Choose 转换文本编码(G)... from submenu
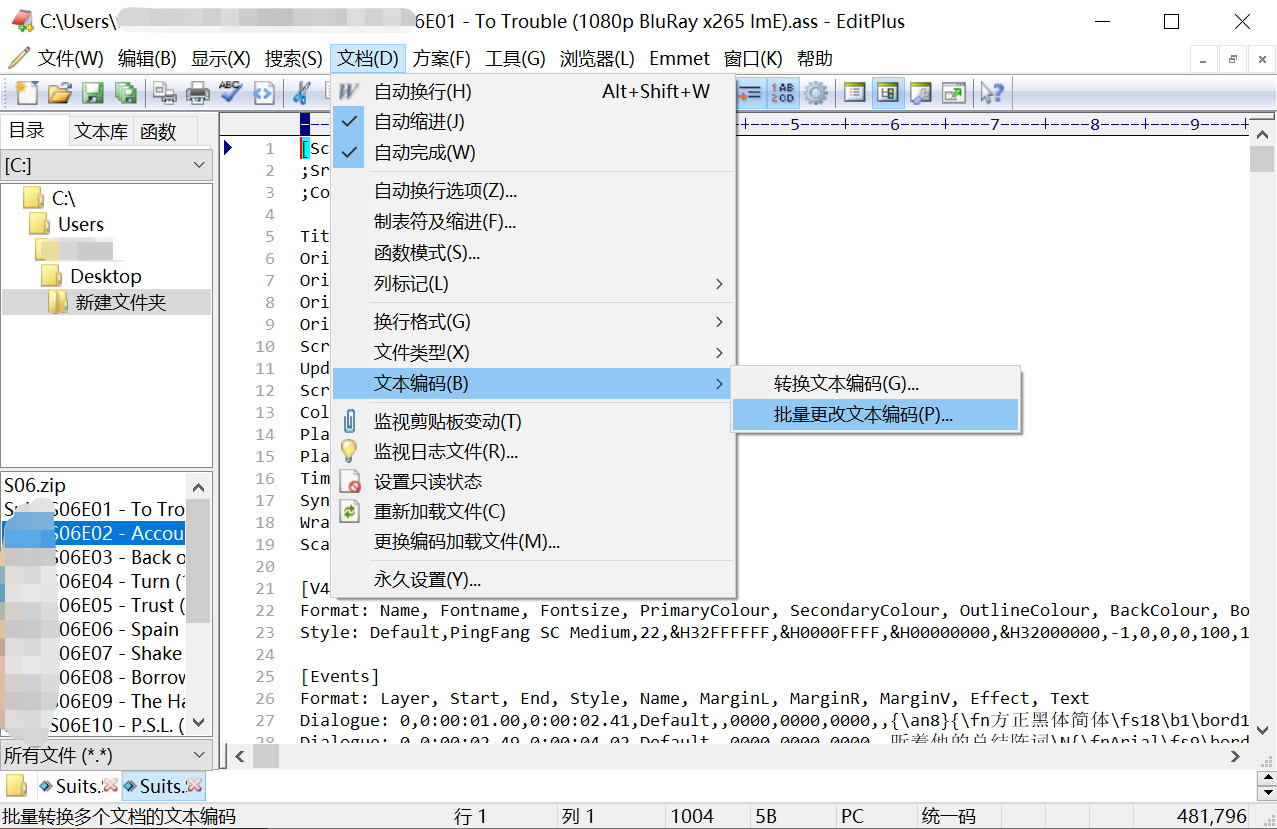 (875, 384)
